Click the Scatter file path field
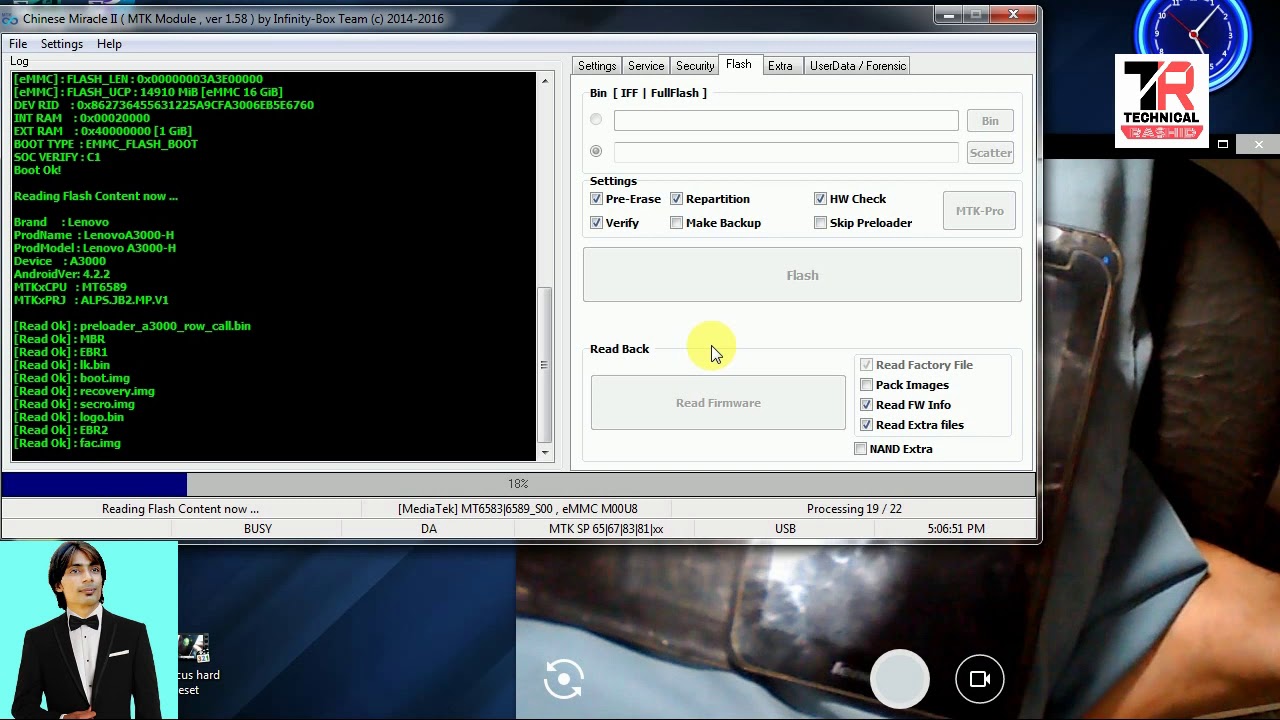This screenshot has height=720, width=1280. point(786,153)
